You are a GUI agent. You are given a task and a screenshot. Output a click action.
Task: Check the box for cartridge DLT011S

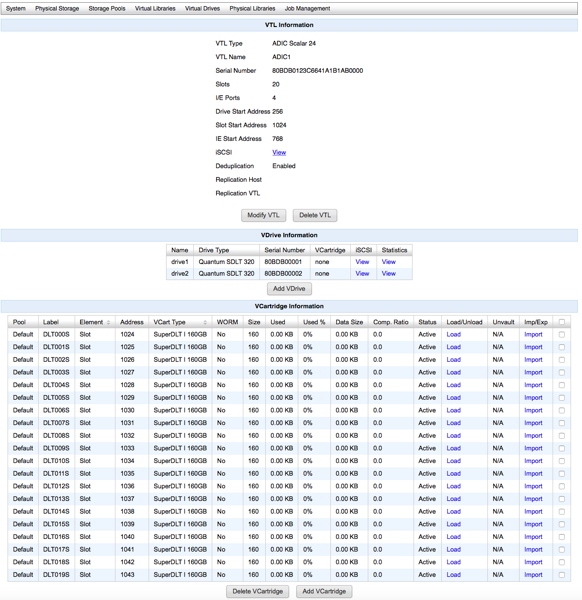click(562, 474)
